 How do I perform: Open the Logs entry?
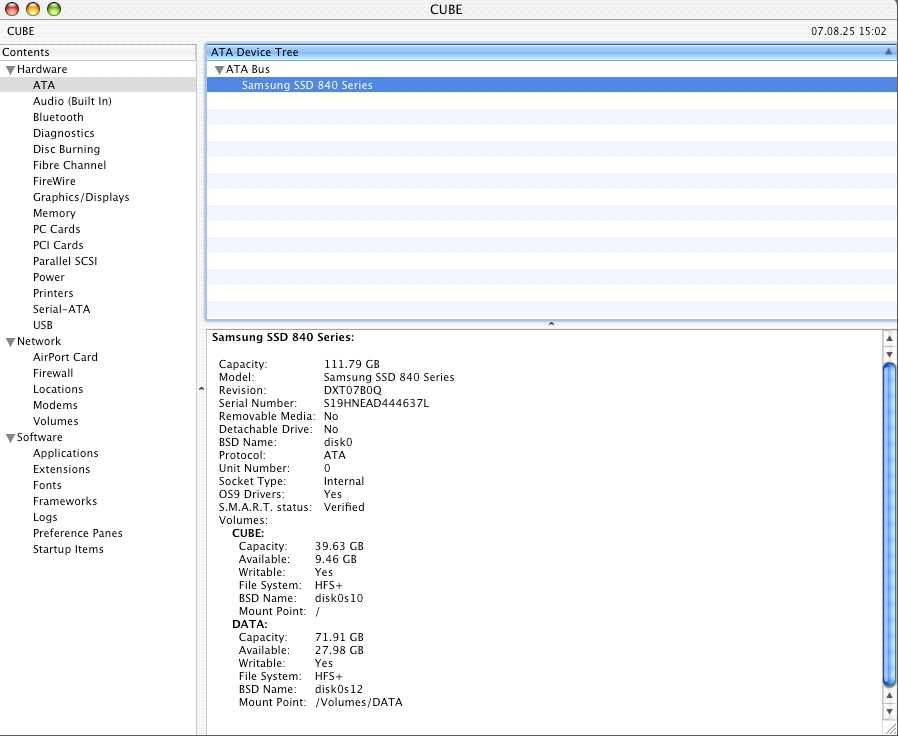(45, 518)
